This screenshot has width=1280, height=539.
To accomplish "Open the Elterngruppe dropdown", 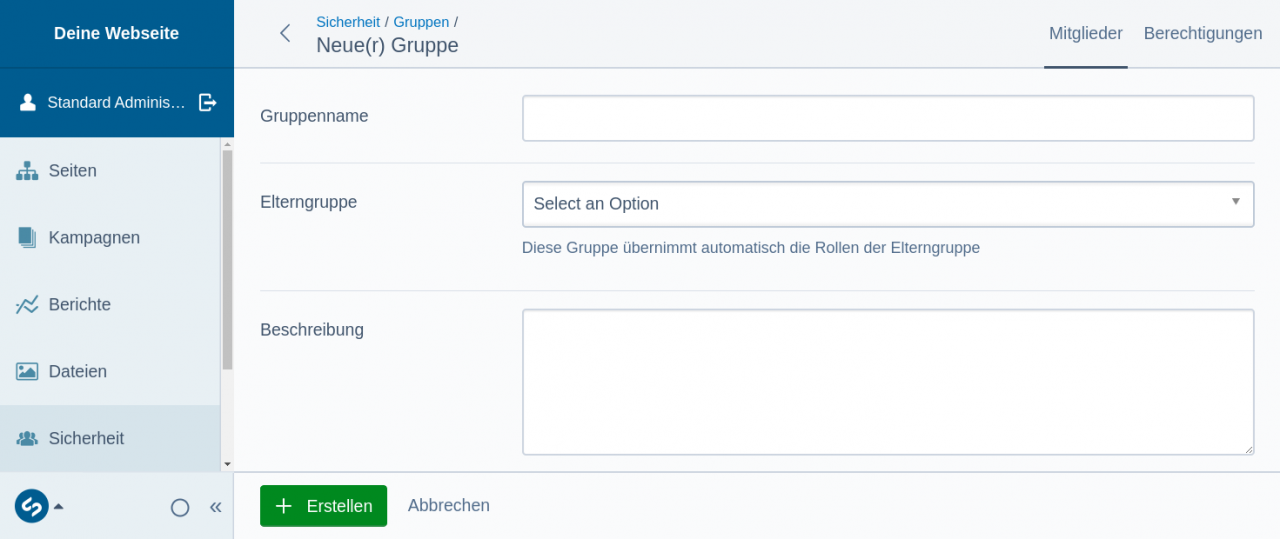I will 888,204.
